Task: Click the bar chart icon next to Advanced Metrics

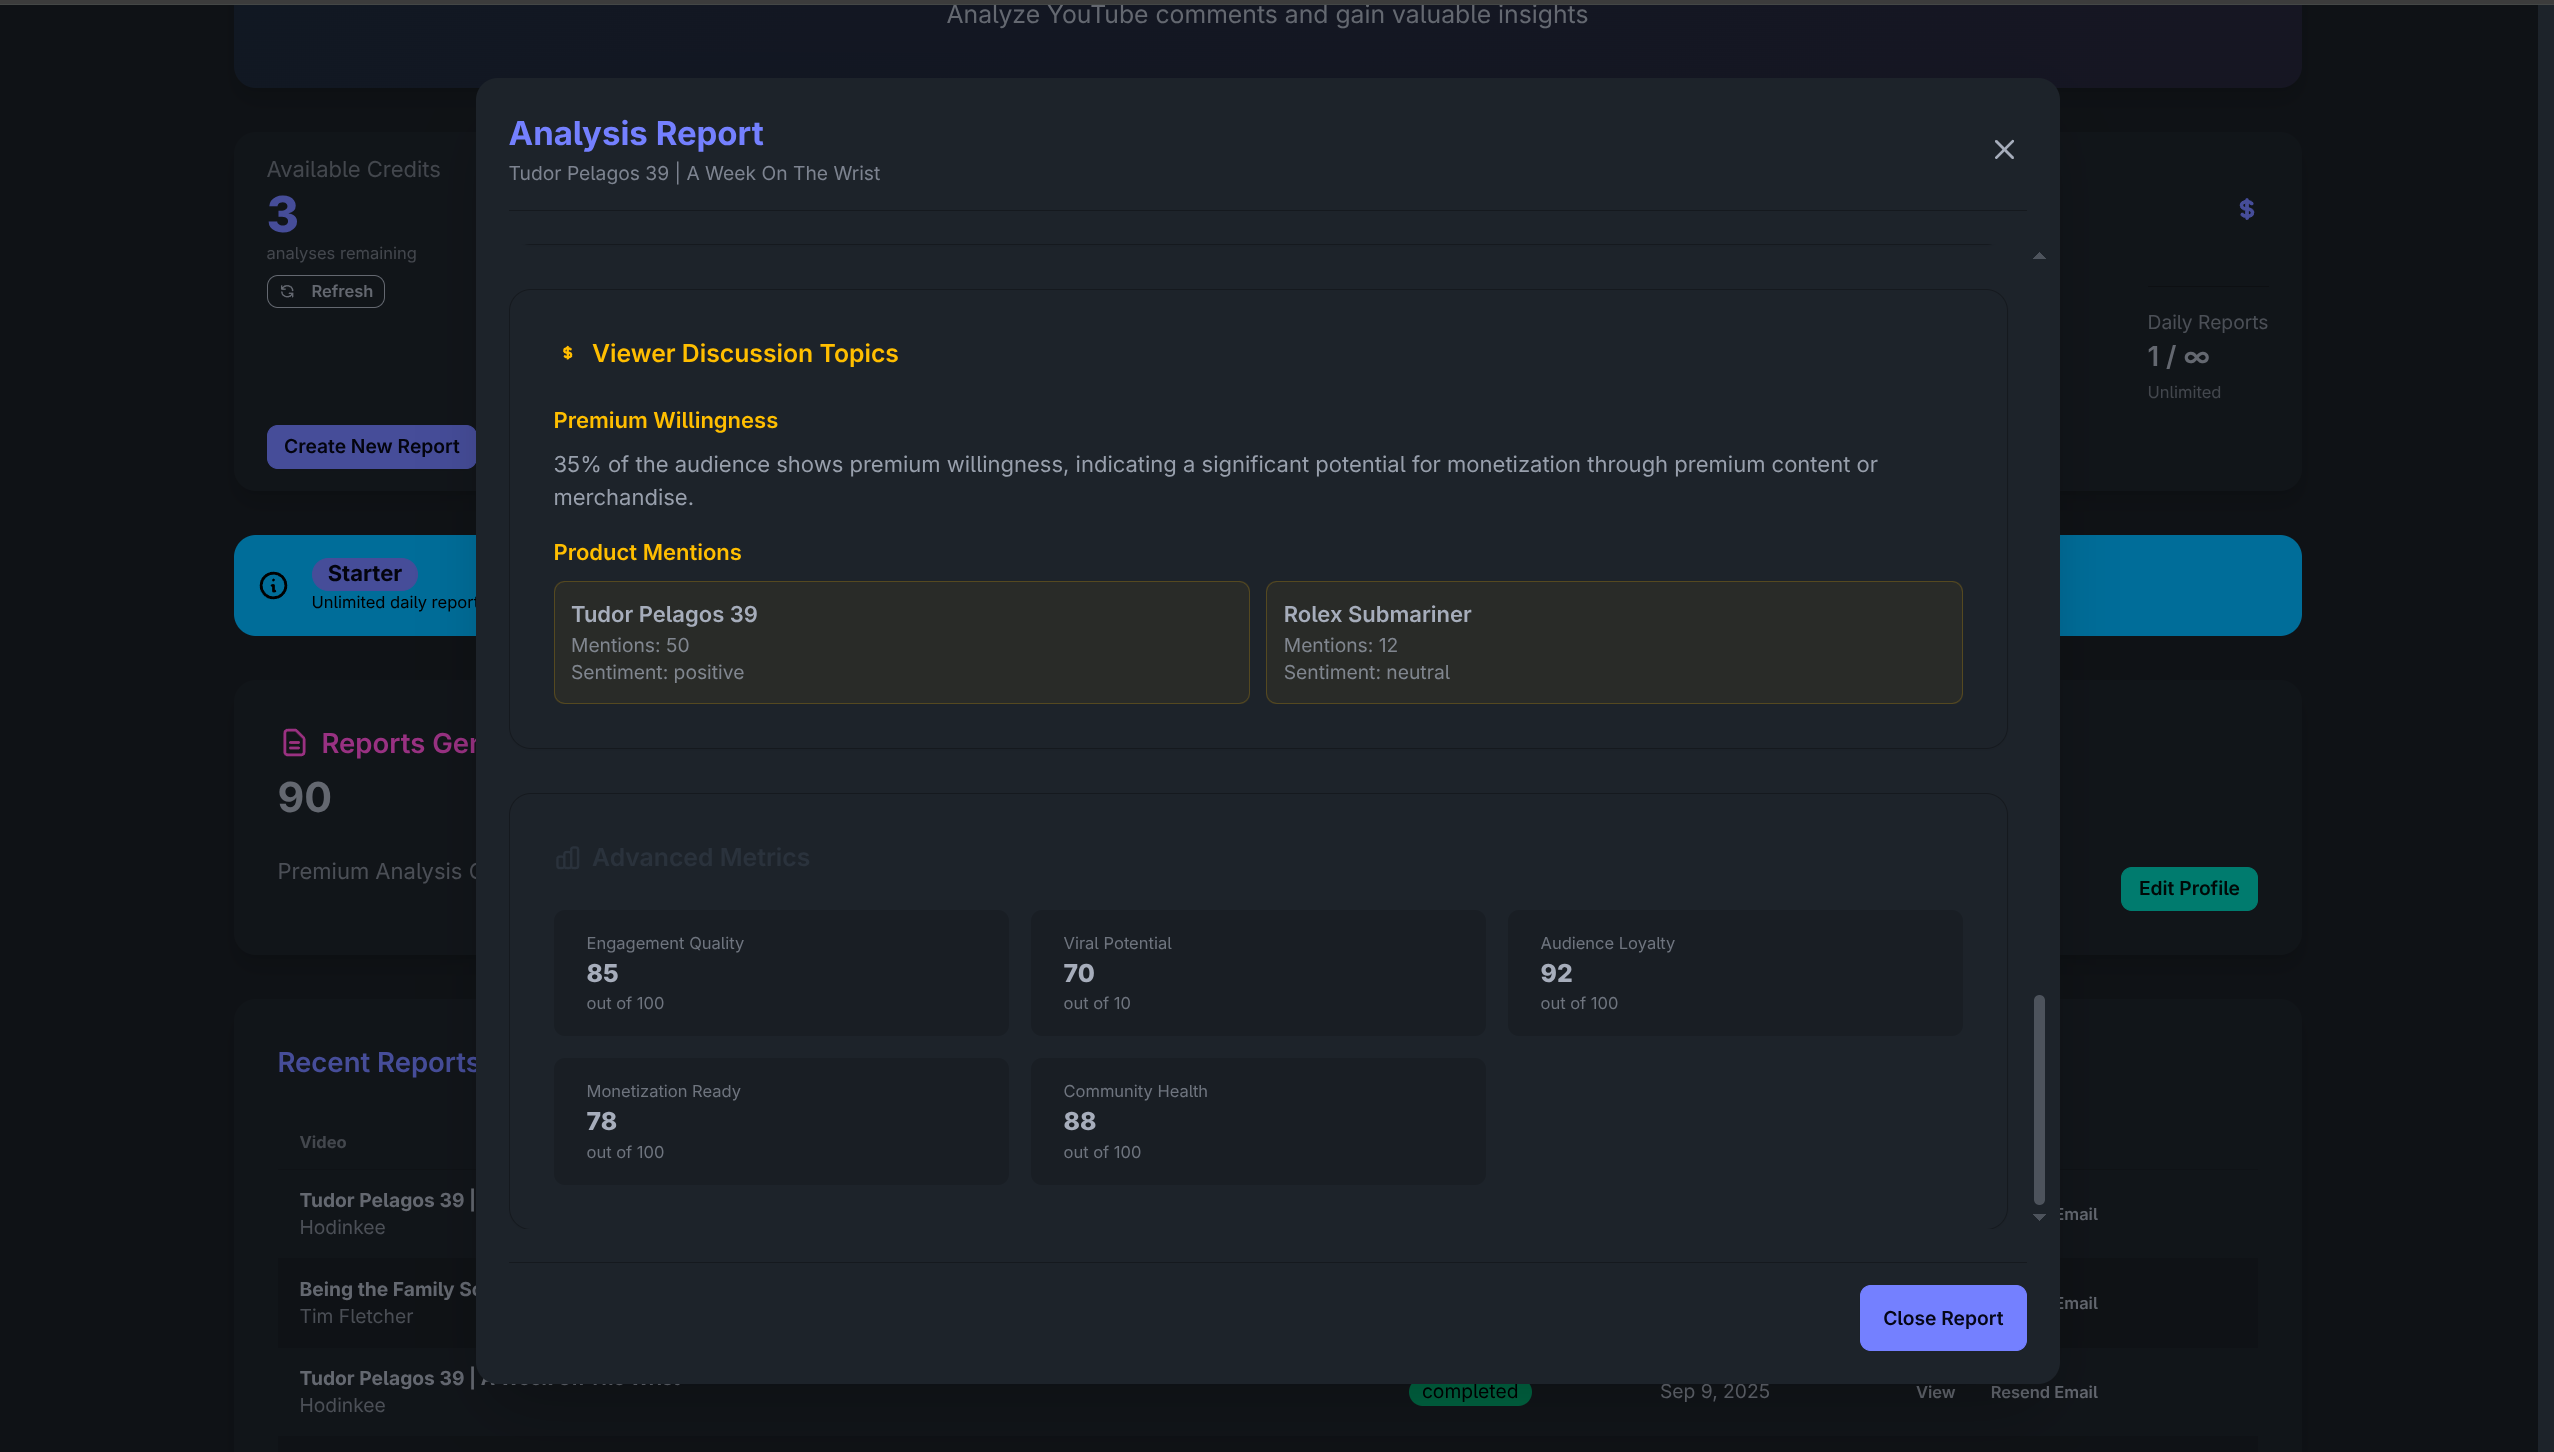Action: coord(567,858)
